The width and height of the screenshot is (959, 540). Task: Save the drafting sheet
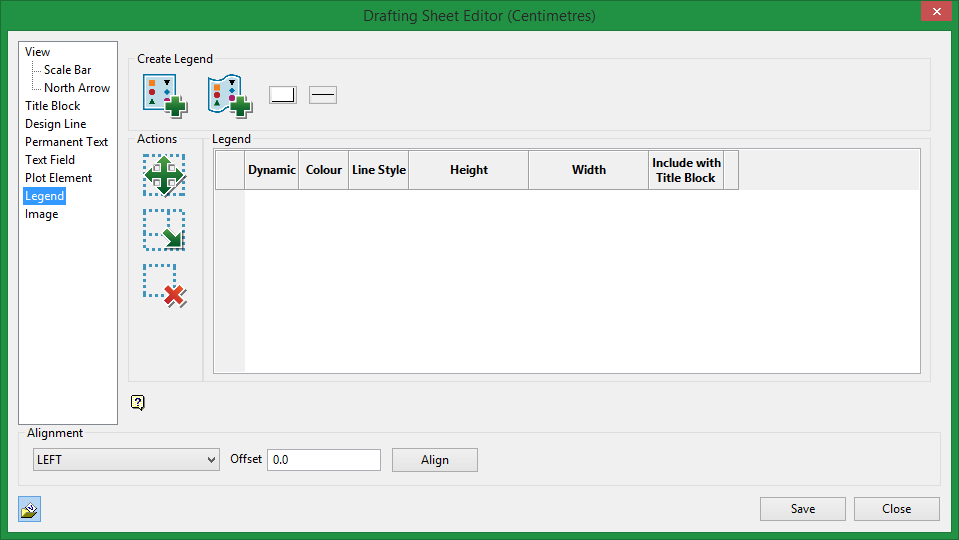tap(802, 509)
